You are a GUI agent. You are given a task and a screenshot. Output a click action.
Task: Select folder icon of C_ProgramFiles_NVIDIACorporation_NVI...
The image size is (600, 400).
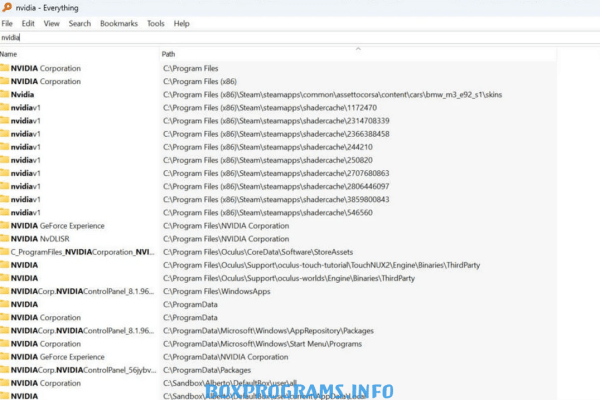coord(5,252)
